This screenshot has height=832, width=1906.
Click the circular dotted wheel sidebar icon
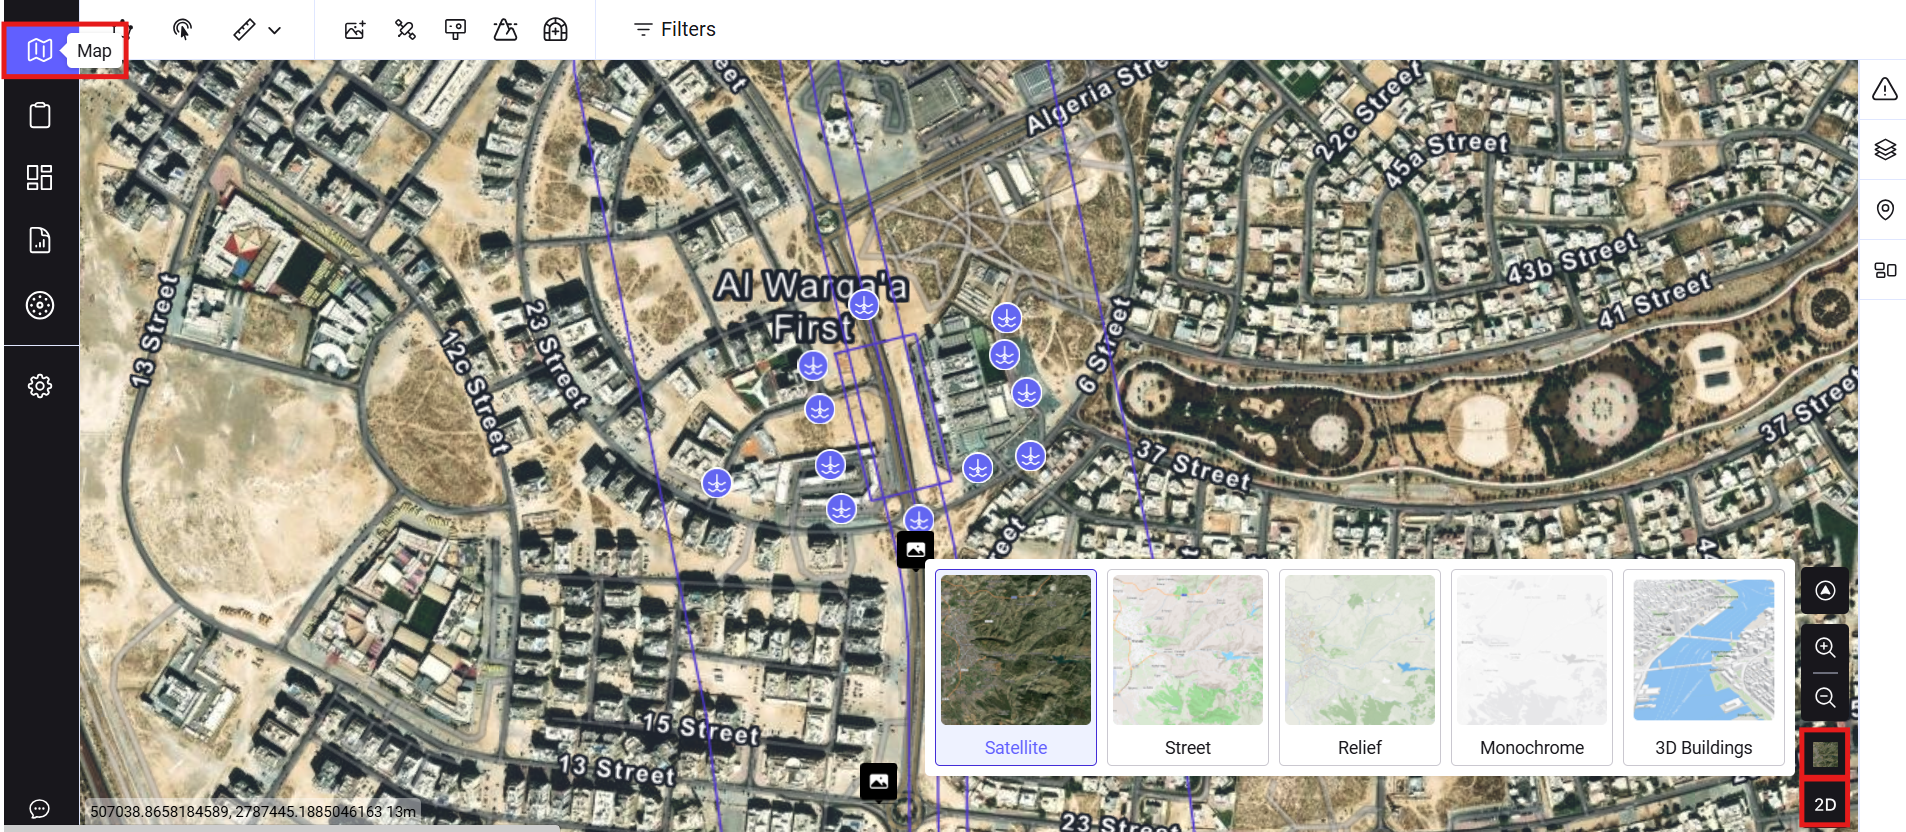pos(40,305)
